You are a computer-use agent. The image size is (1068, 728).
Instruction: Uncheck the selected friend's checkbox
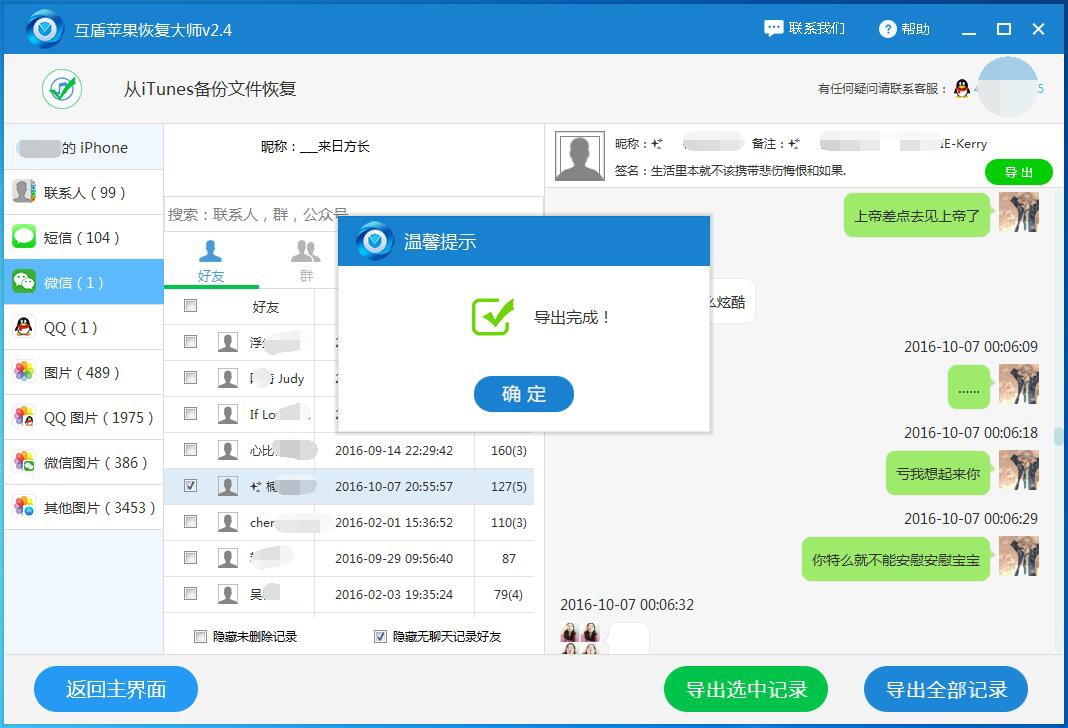(190, 486)
